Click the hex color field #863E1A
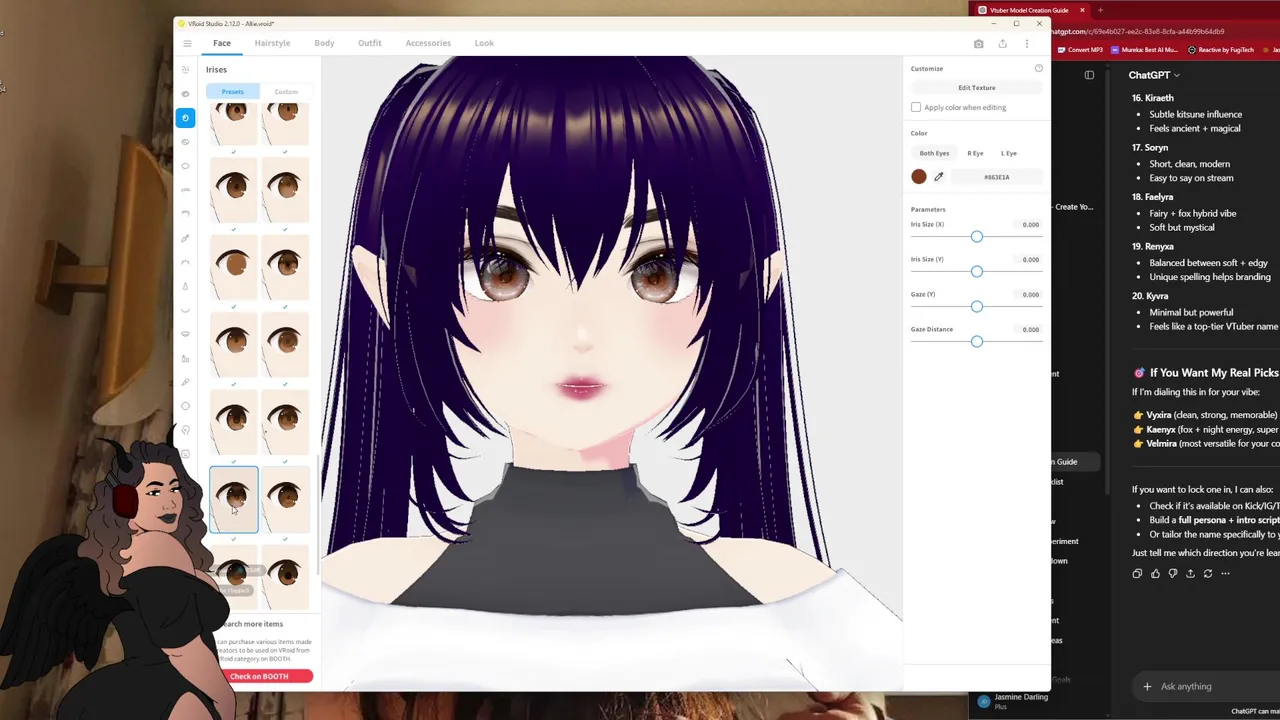The image size is (1280, 720). pyautogui.click(x=996, y=177)
